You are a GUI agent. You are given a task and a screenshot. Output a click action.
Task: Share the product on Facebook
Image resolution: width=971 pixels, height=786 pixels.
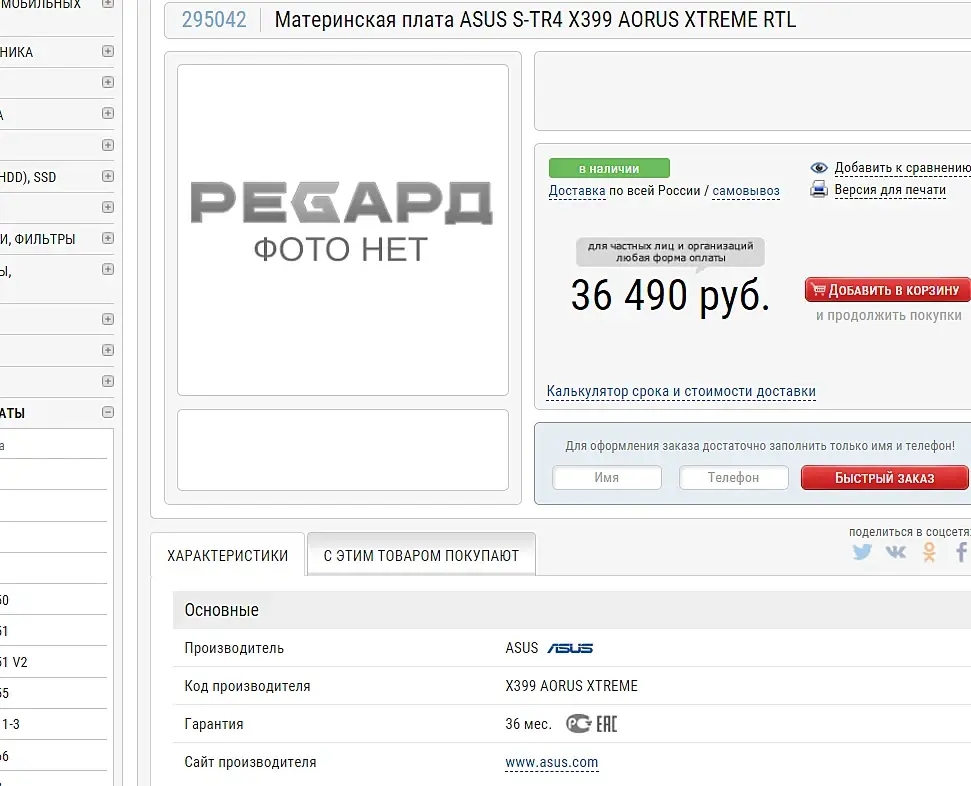[961, 551]
